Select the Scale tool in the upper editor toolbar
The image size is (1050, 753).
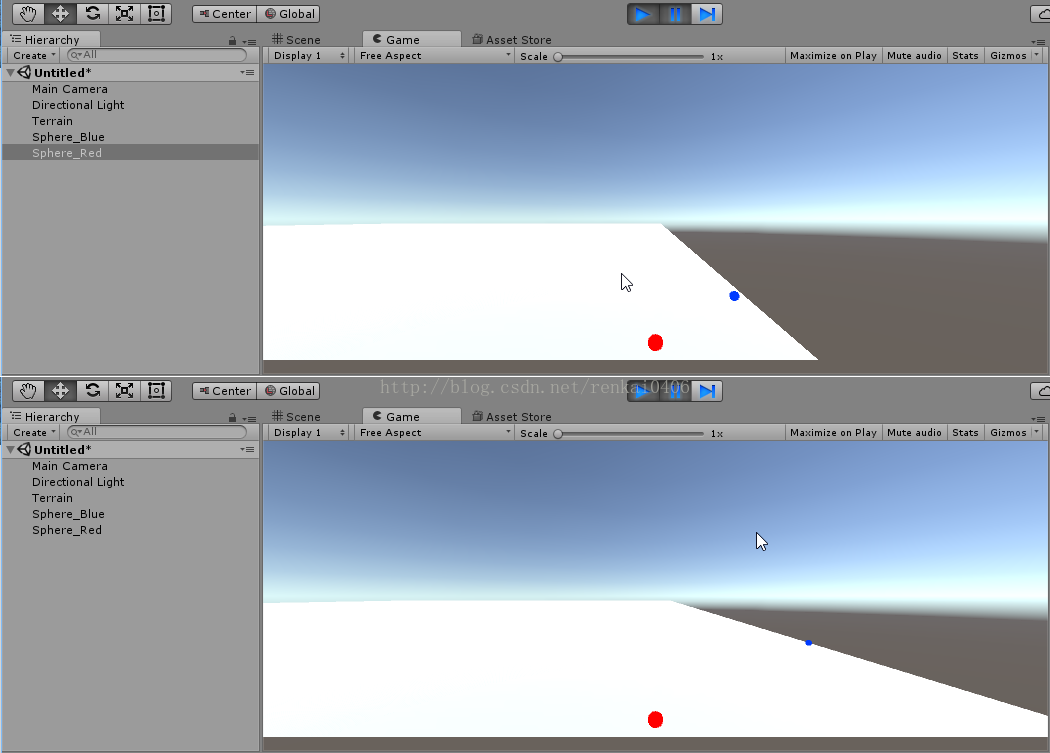pyautogui.click(x=125, y=13)
